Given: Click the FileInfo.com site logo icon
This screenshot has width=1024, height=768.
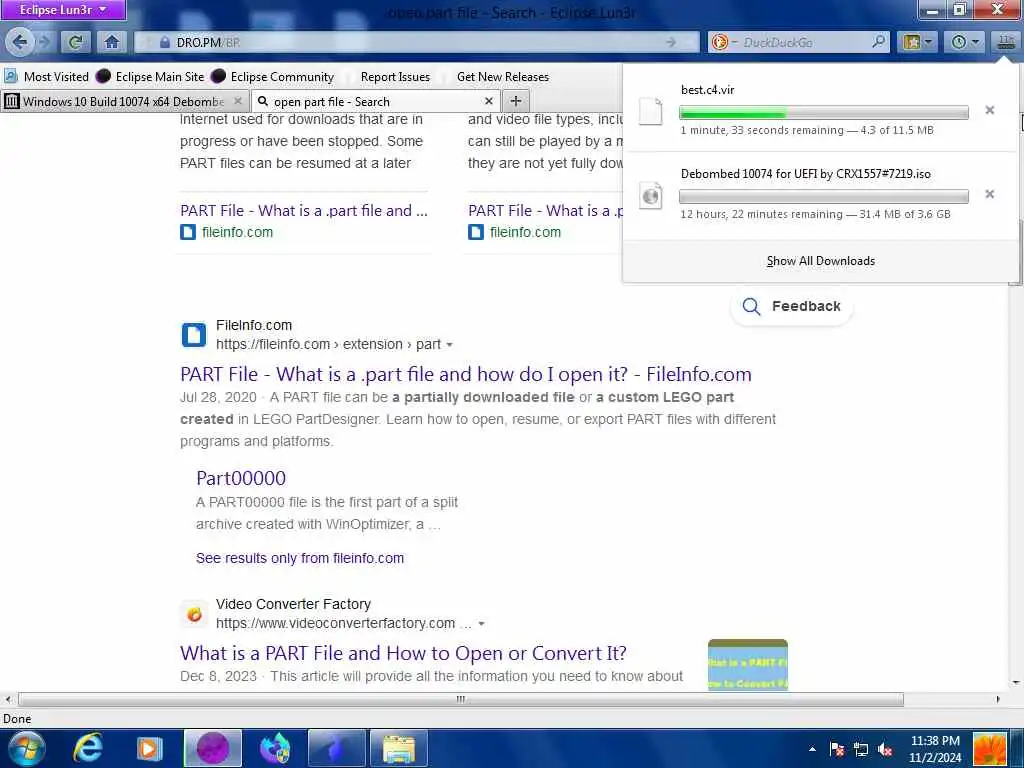Looking at the screenshot, I should coord(193,334).
